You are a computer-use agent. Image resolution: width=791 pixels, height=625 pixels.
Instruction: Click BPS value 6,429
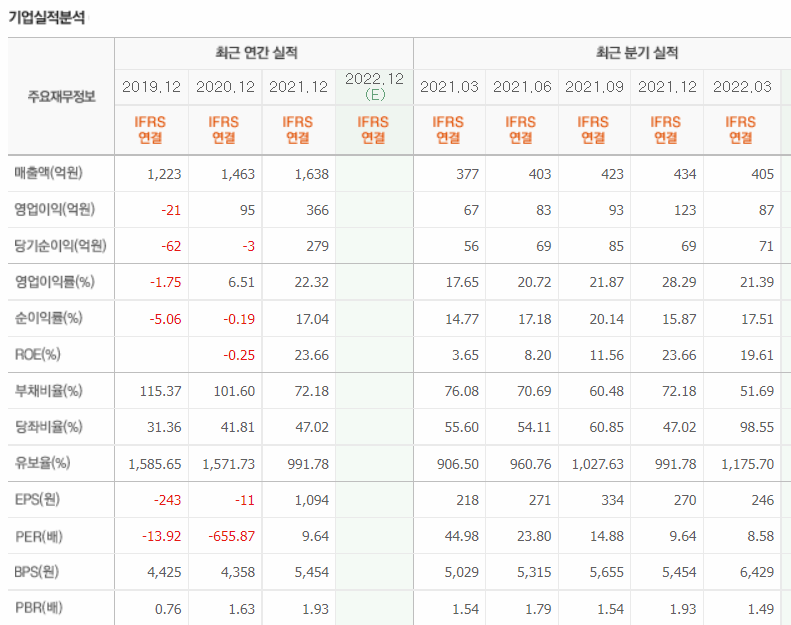point(757,573)
